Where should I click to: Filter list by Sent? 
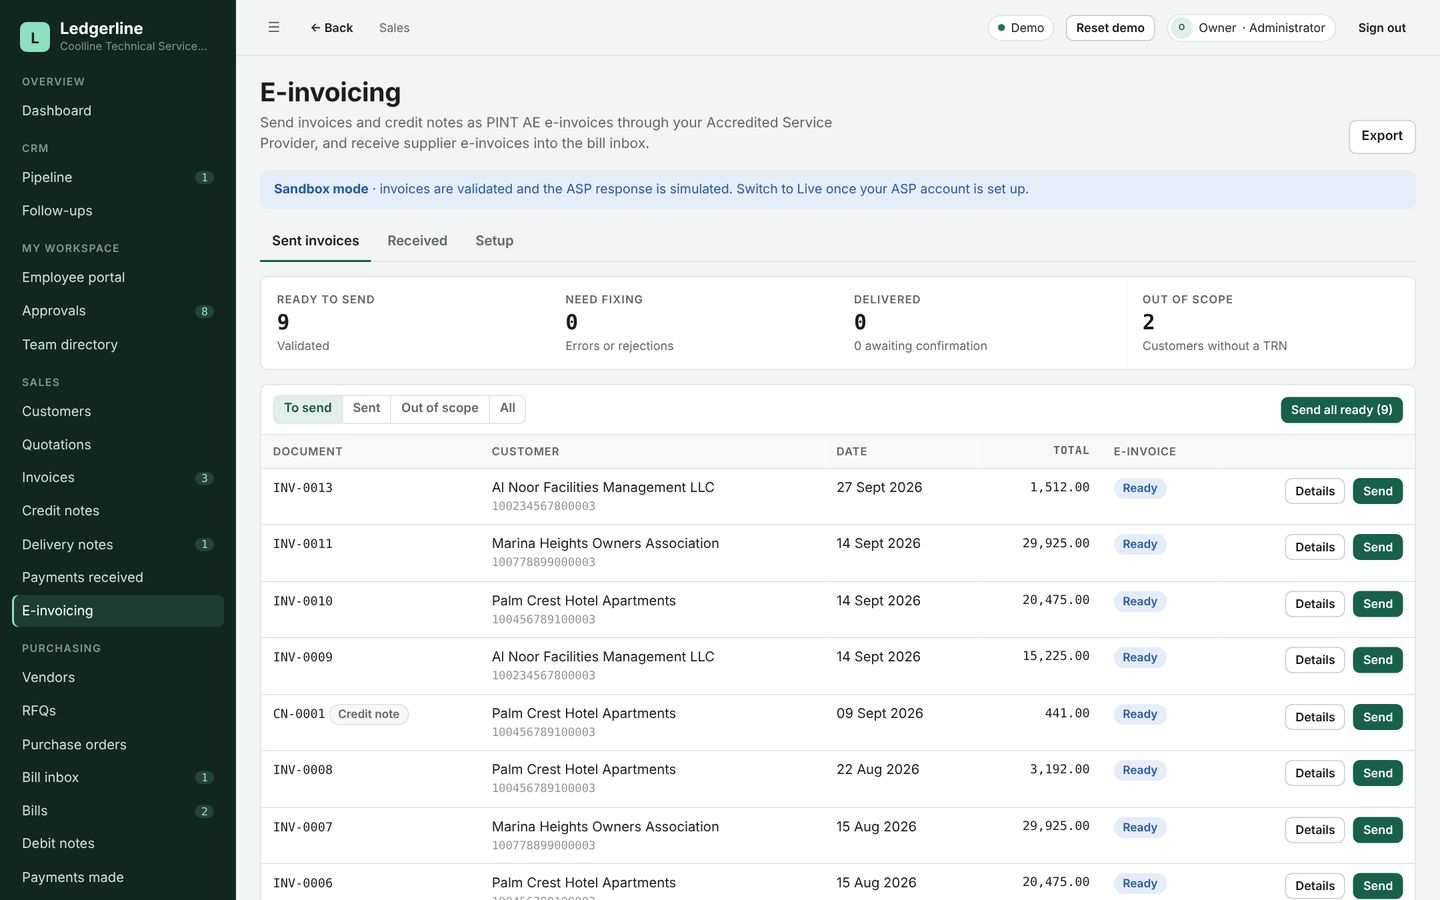click(x=366, y=408)
